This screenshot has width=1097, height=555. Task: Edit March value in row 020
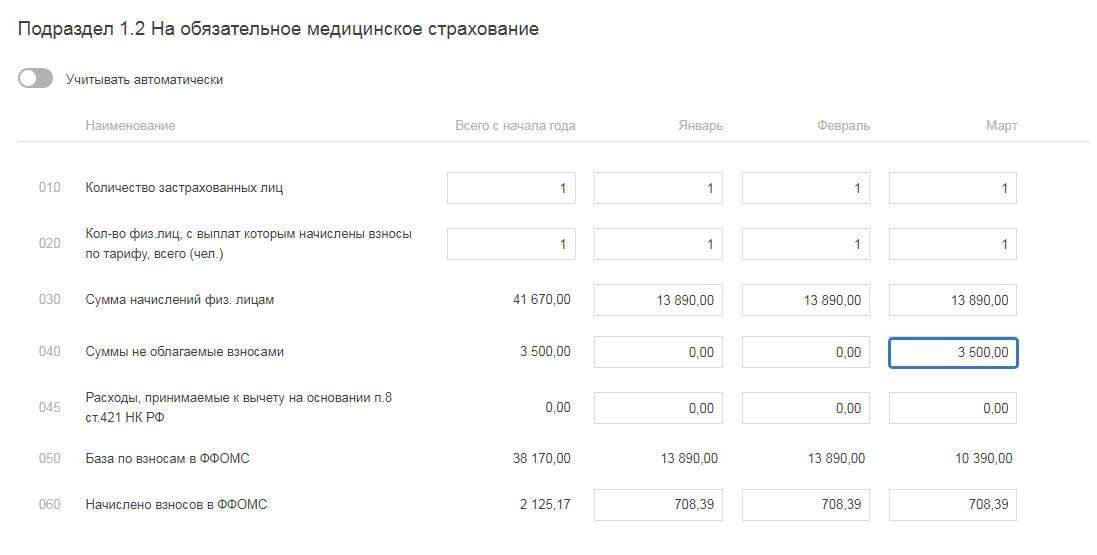952,244
